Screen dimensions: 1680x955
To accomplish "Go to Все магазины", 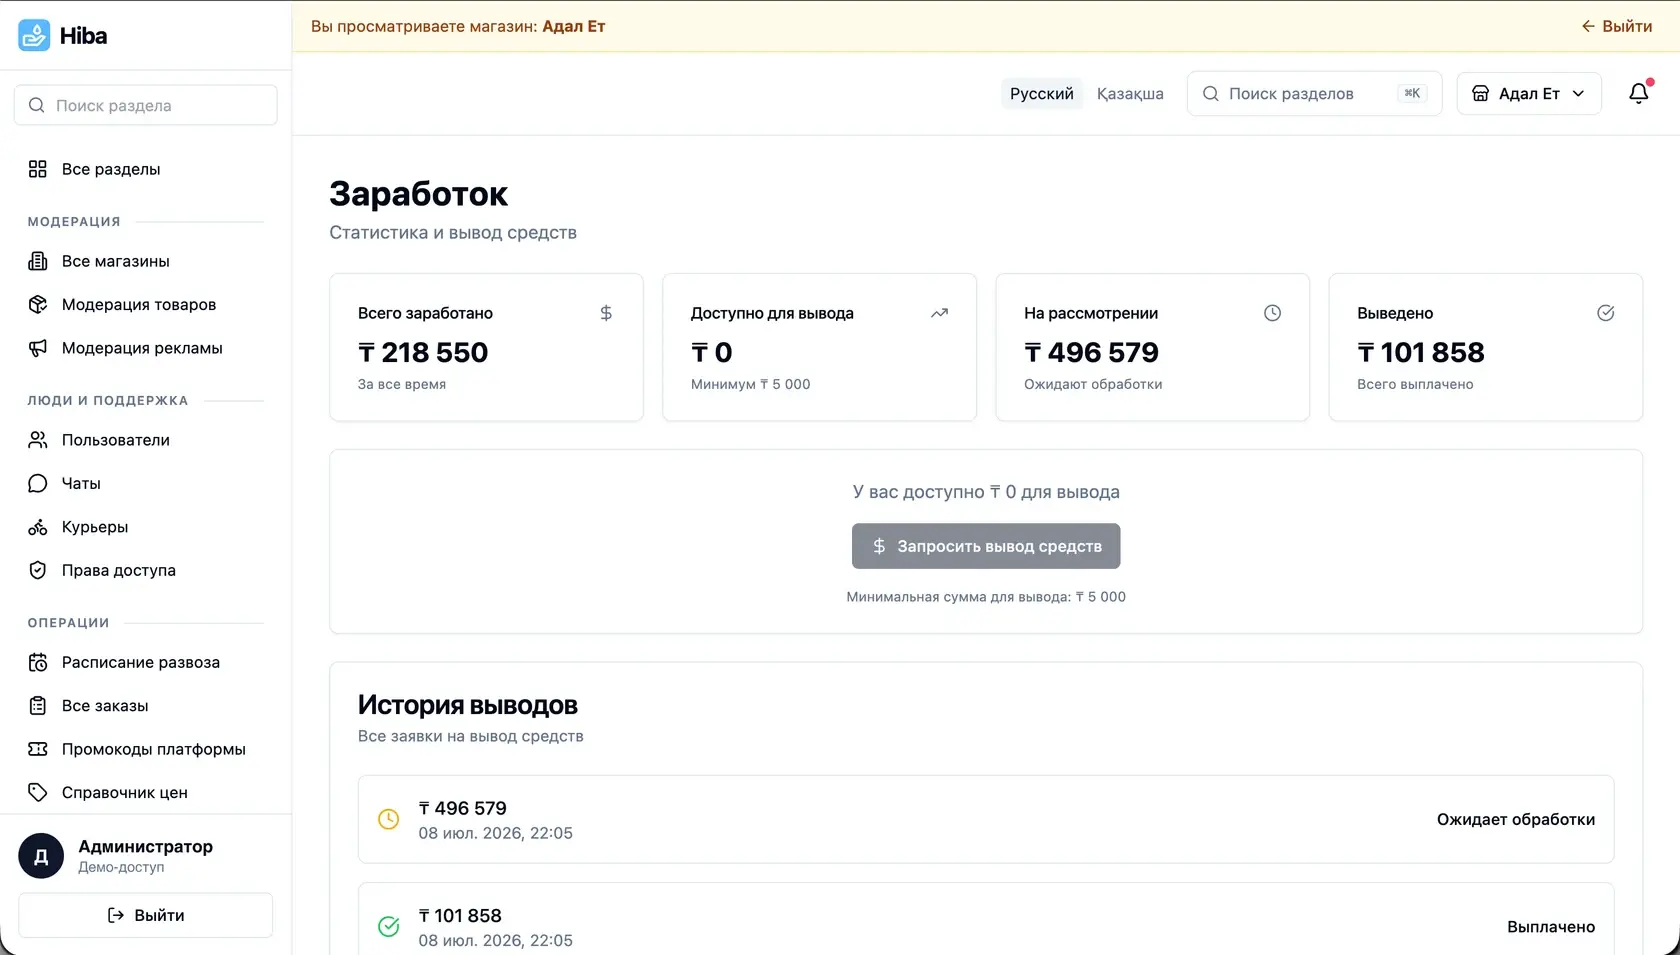I will [x=145, y=261].
